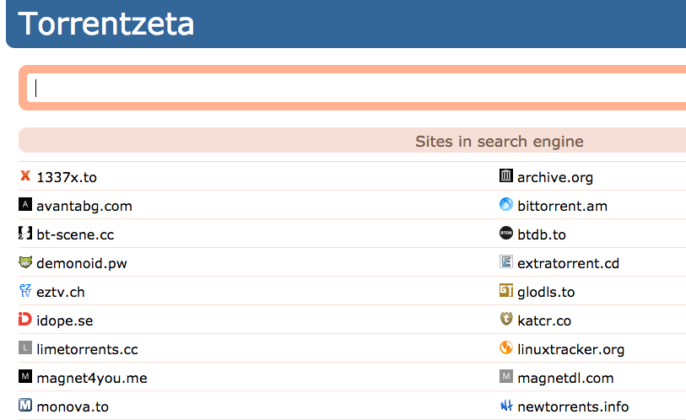Click the eztv.ch blue favicon
The height and width of the screenshot is (420, 686).
click(x=25, y=290)
